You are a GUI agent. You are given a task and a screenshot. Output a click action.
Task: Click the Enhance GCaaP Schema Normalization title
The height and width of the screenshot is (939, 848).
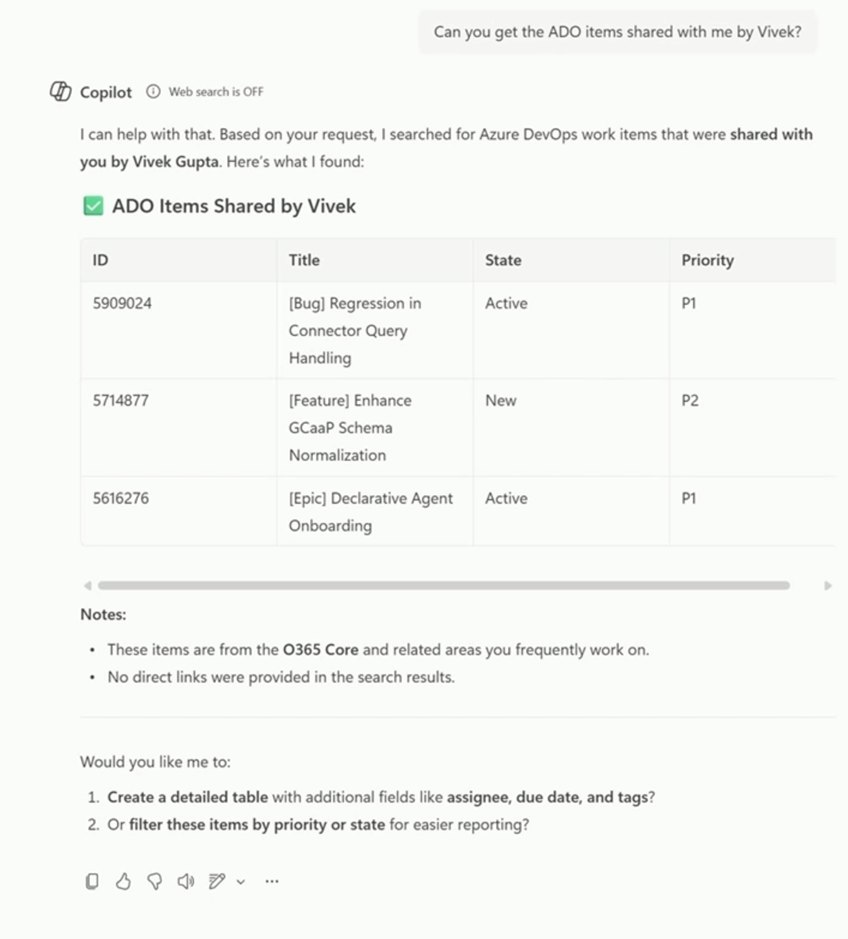click(350, 428)
